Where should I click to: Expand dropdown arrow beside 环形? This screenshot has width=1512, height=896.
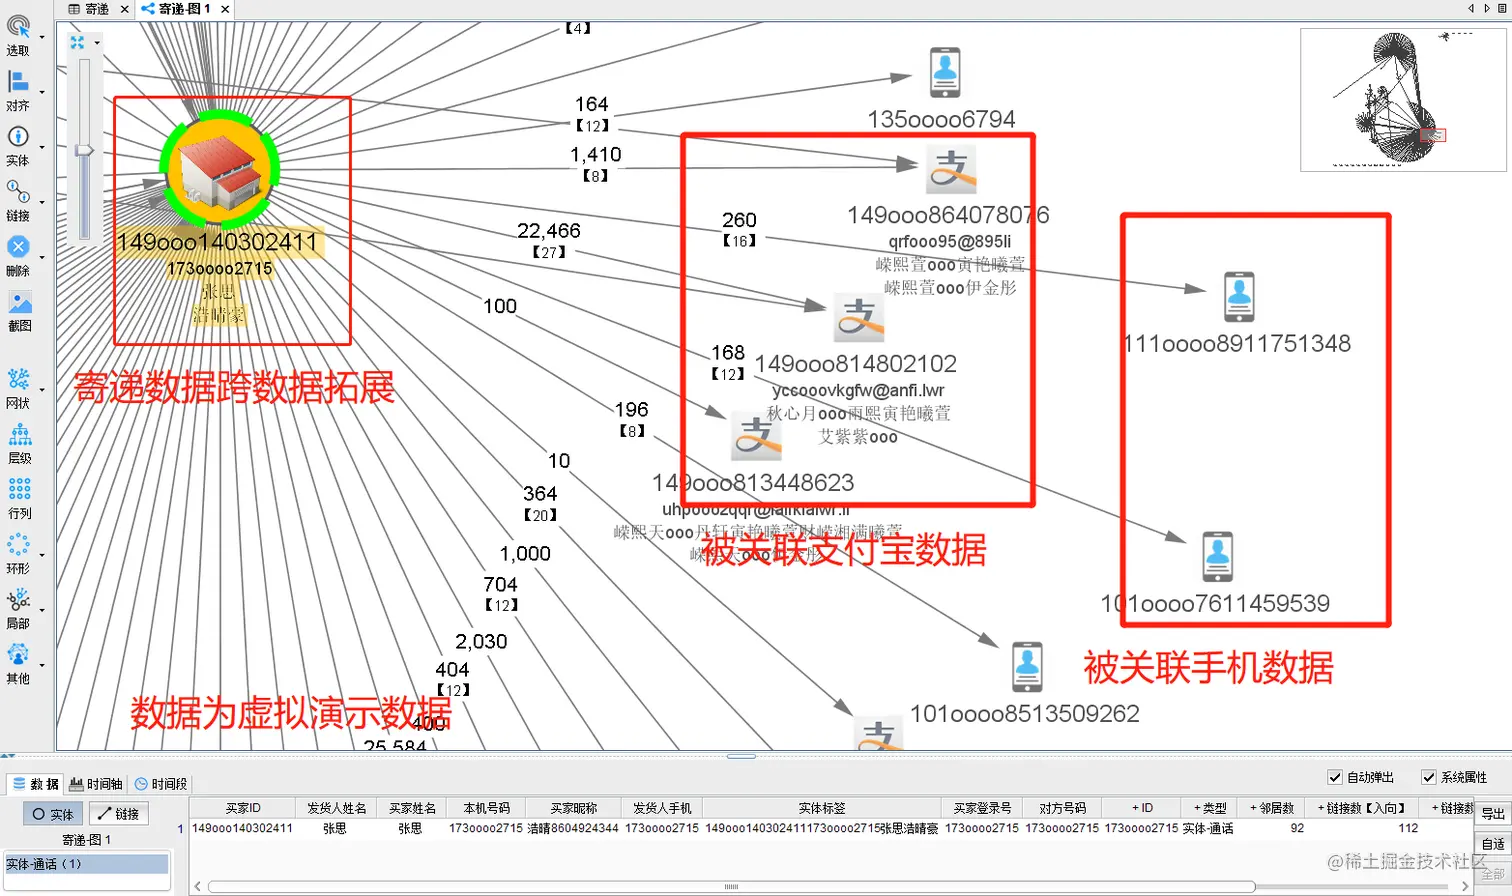[x=42, y=553]
